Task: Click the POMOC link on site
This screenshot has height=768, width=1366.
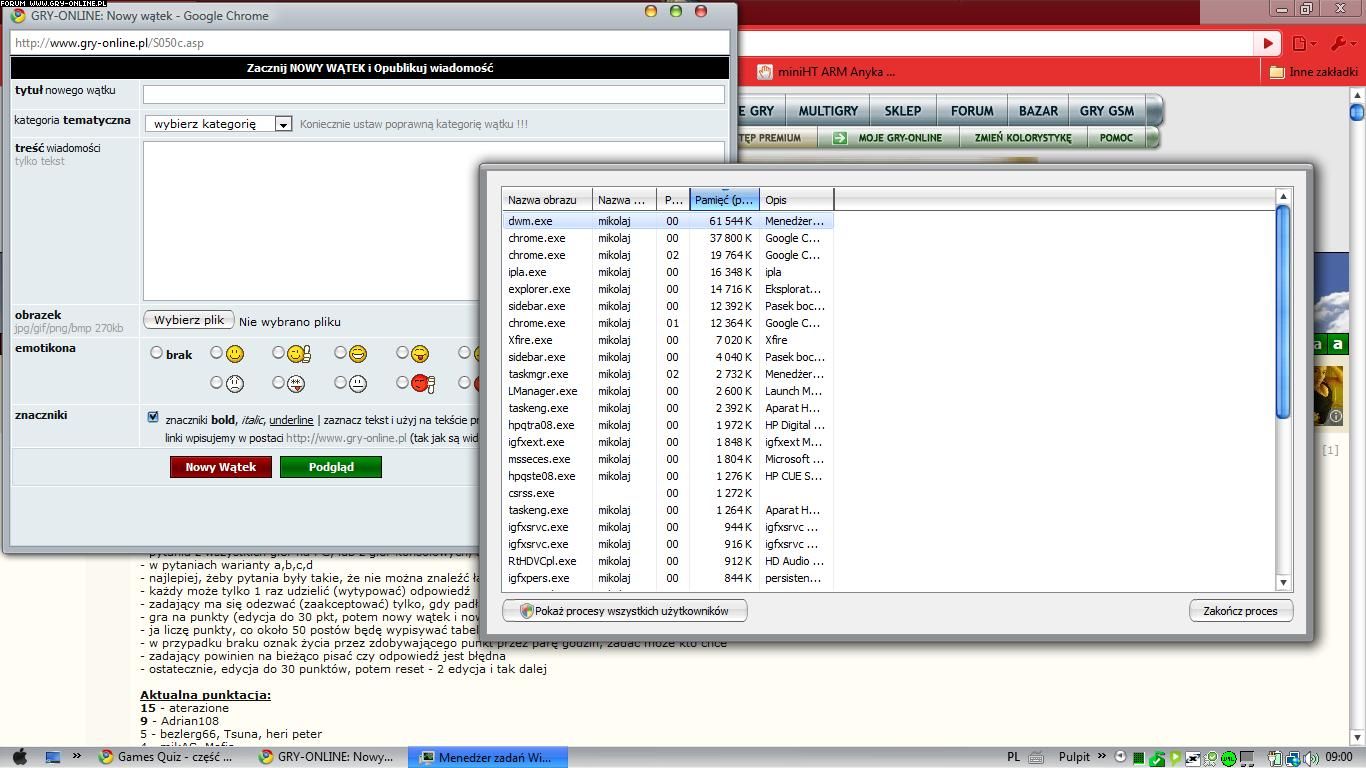Action: [x=1116, y=138]
